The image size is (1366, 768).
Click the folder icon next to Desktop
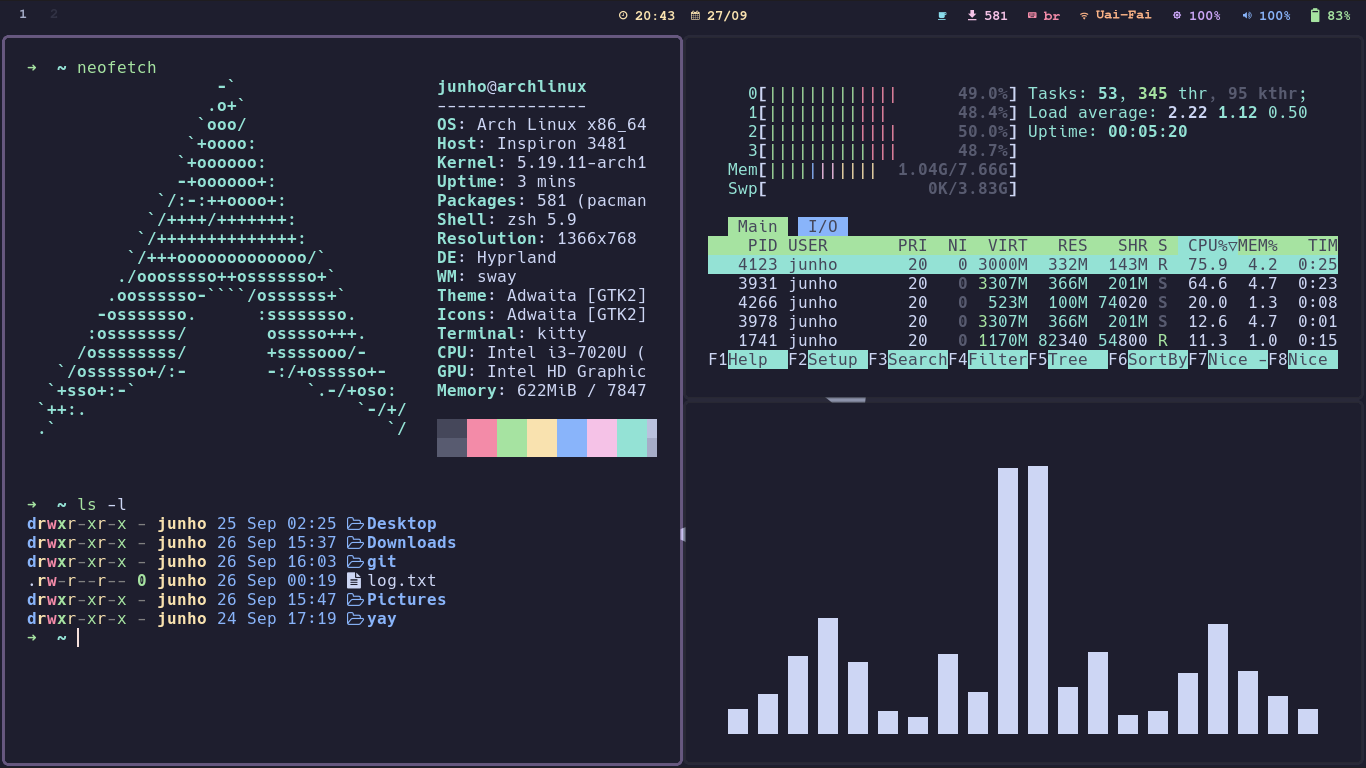tap(355, 524)
